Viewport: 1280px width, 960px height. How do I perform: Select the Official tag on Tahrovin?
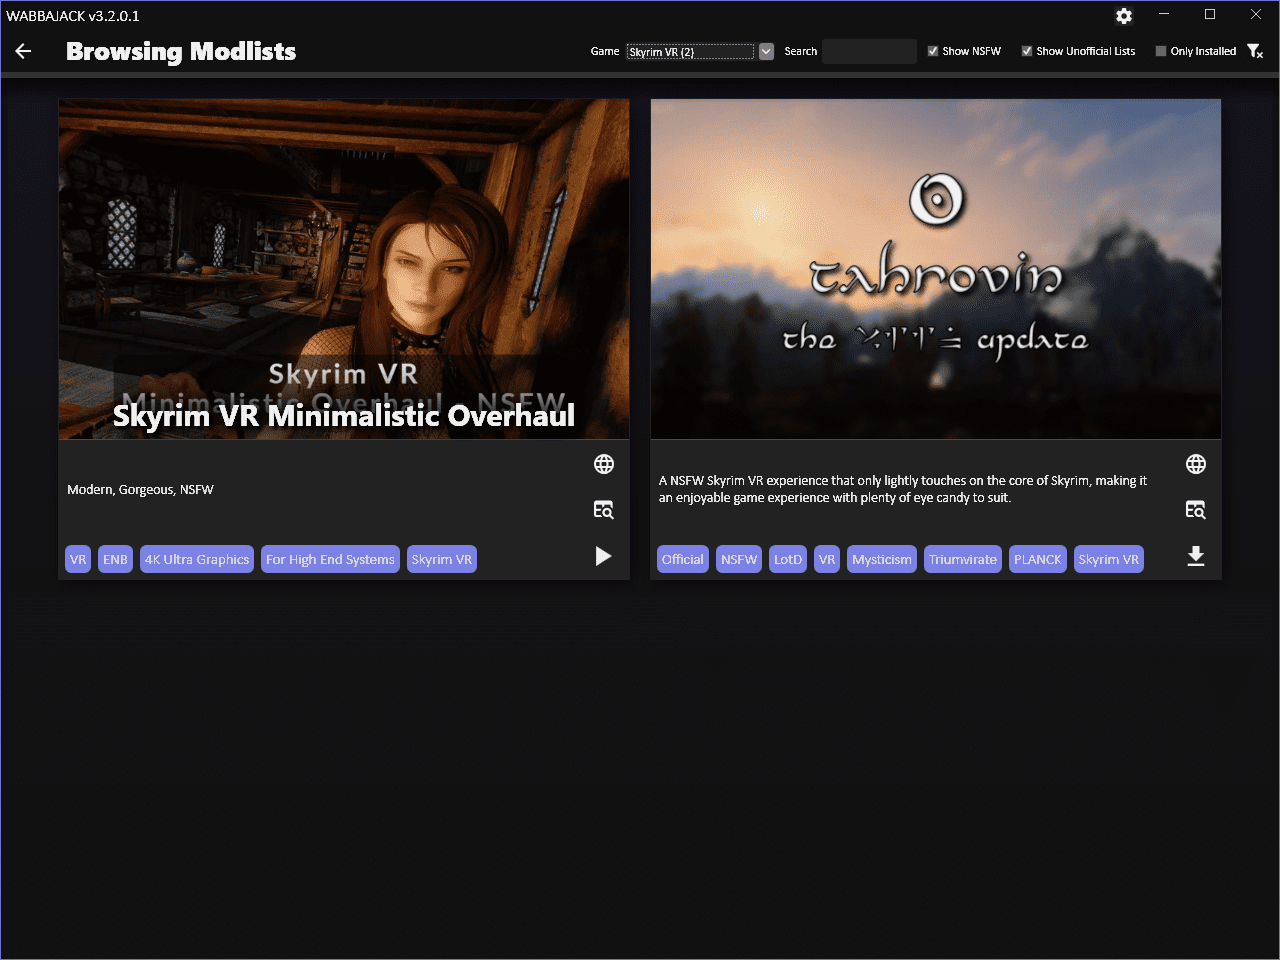682,559
